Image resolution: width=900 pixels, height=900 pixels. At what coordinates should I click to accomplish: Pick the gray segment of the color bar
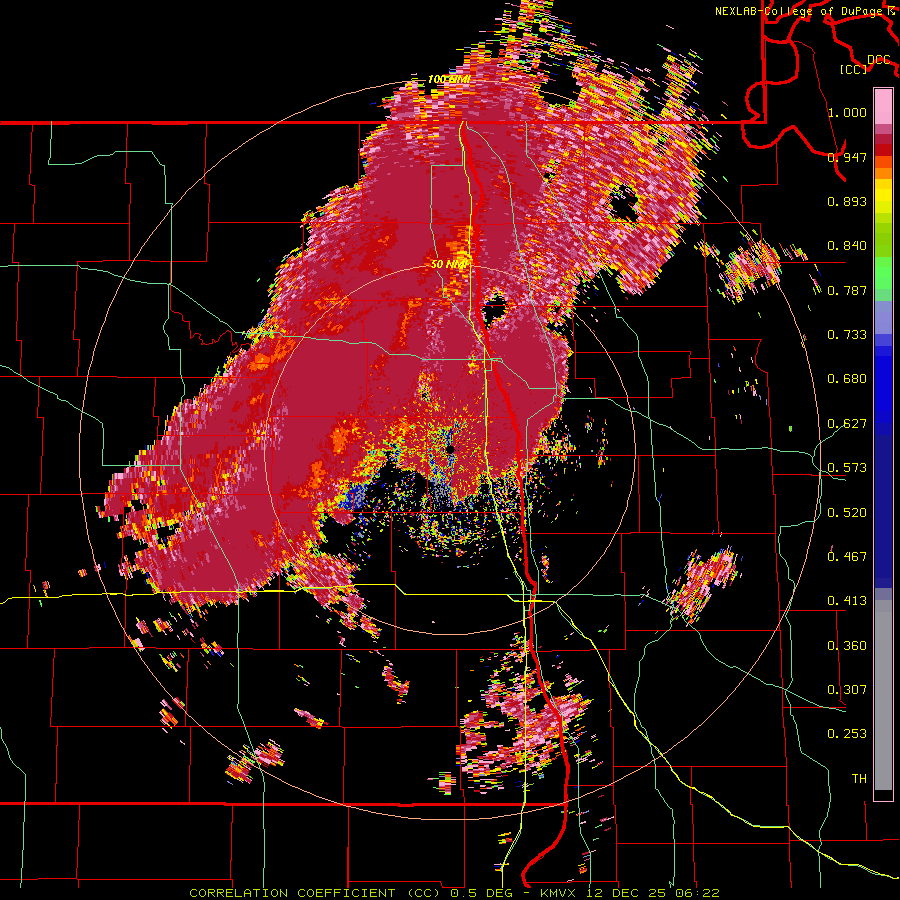click(x=883, y=695)
